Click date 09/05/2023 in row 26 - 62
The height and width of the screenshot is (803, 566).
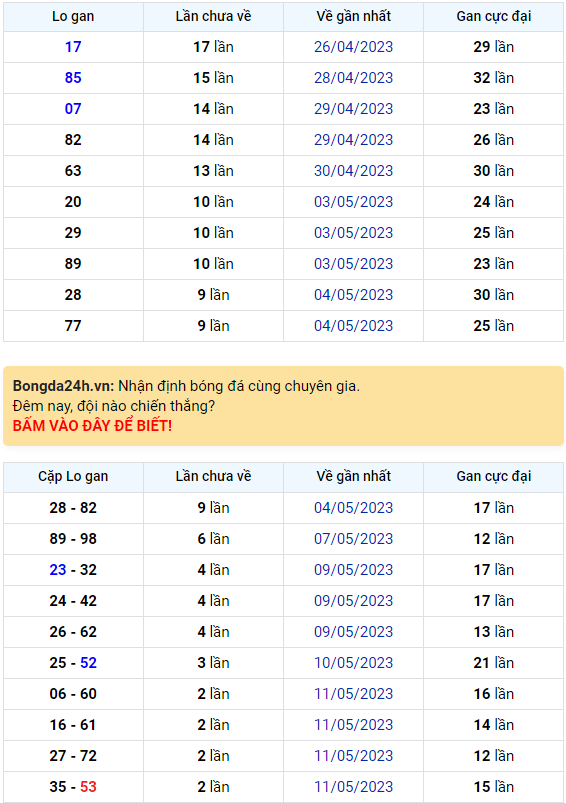[353, 632]
